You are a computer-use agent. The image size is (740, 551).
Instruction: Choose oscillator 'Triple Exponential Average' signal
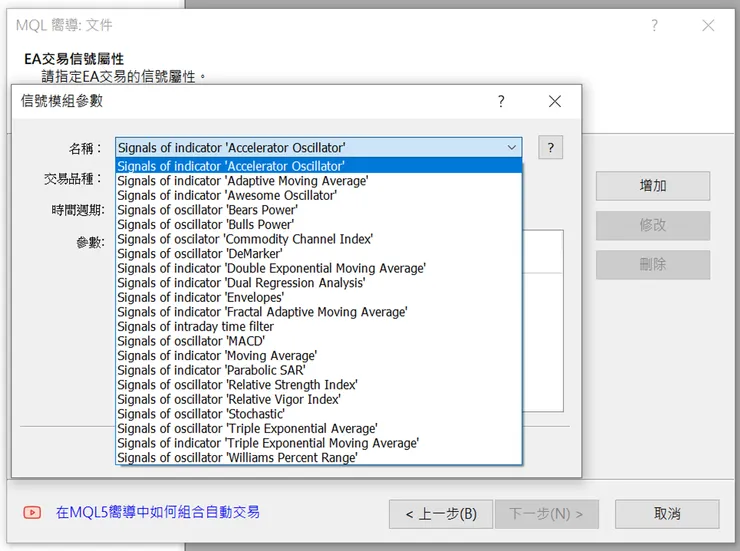pyautogui.click(x=319, y=429)
